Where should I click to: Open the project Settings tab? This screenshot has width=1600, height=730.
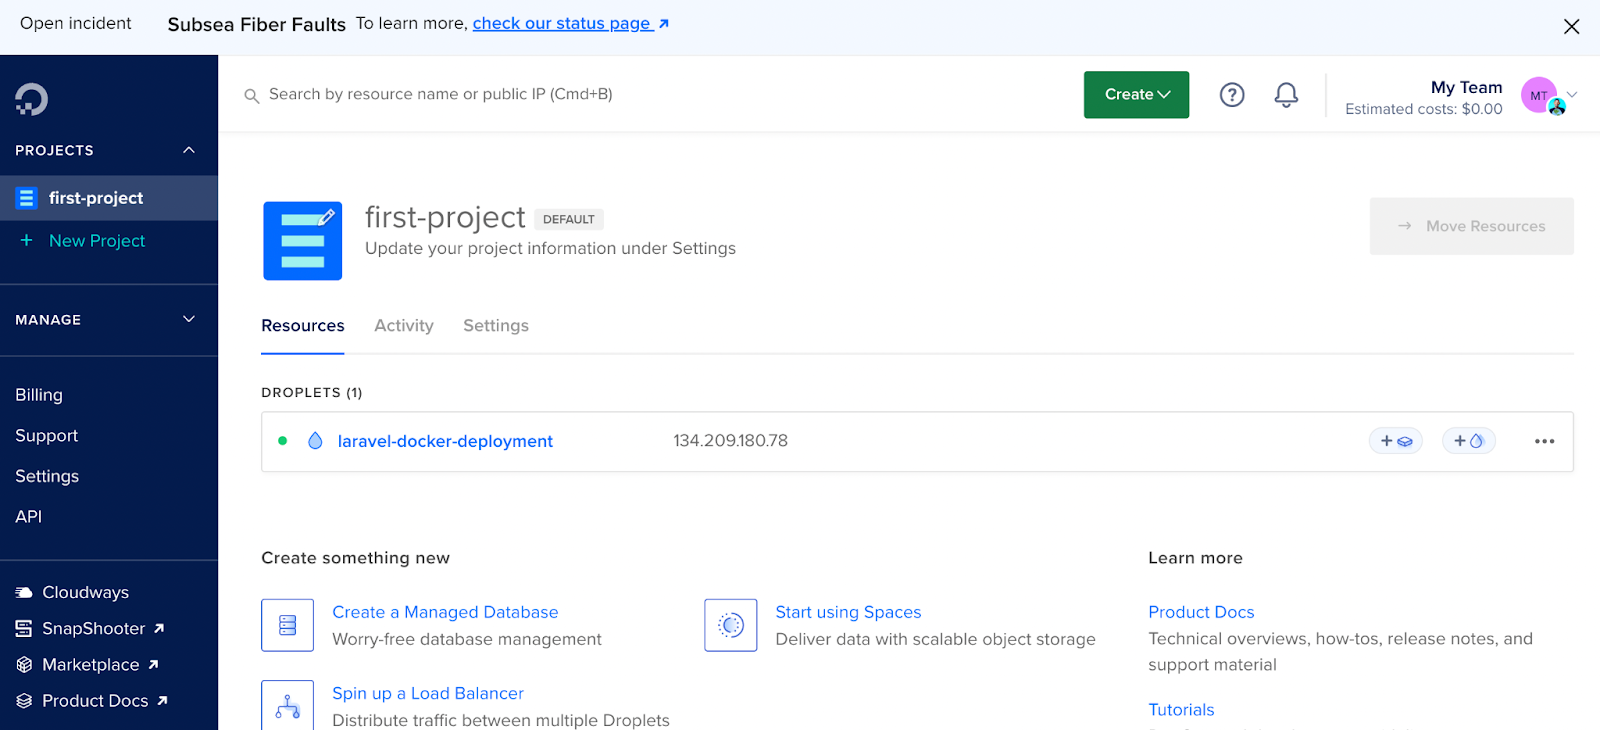coord(496,326)
